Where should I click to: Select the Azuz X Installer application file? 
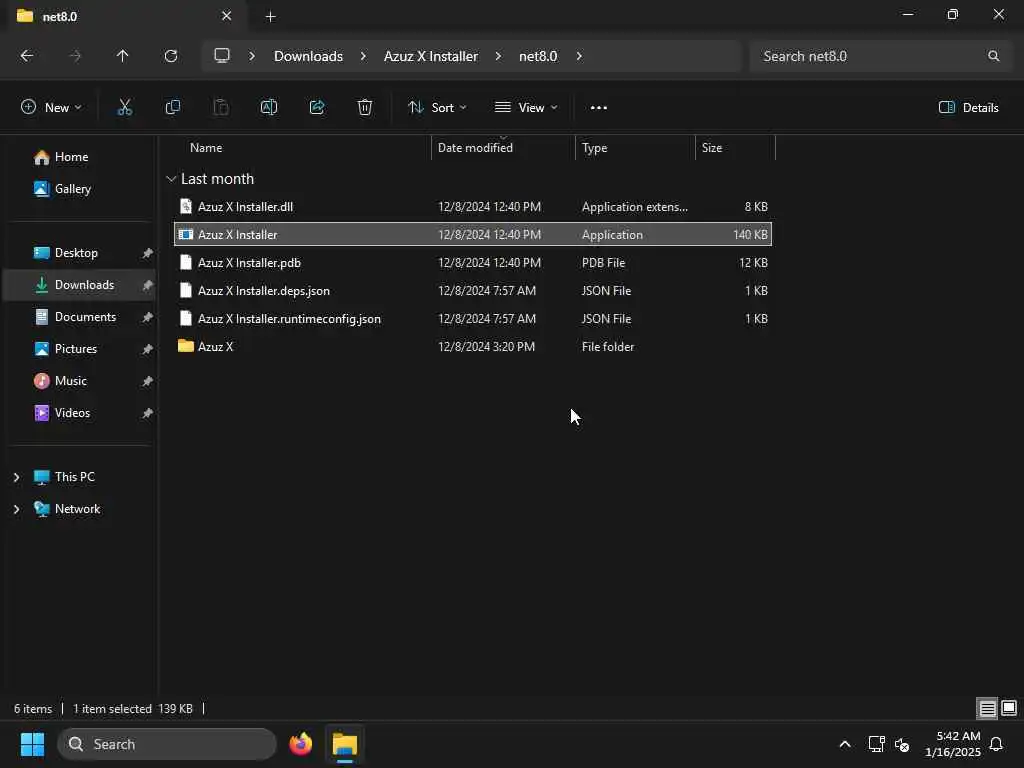(x=473, y=235)
